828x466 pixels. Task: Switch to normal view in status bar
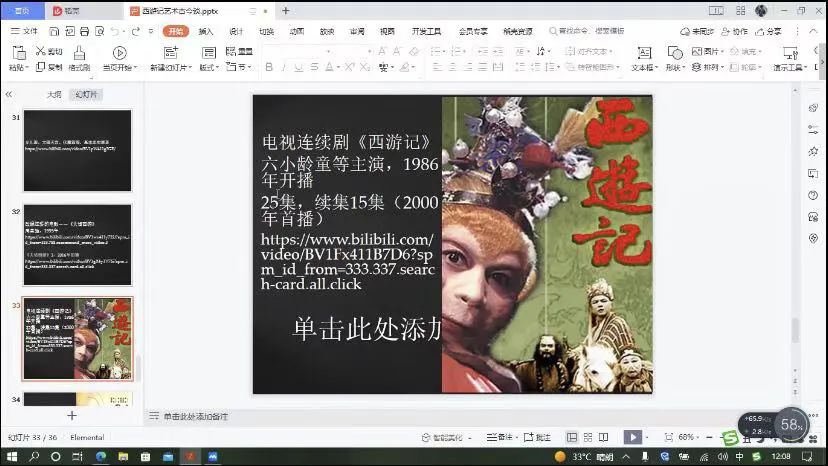point(571,437)
